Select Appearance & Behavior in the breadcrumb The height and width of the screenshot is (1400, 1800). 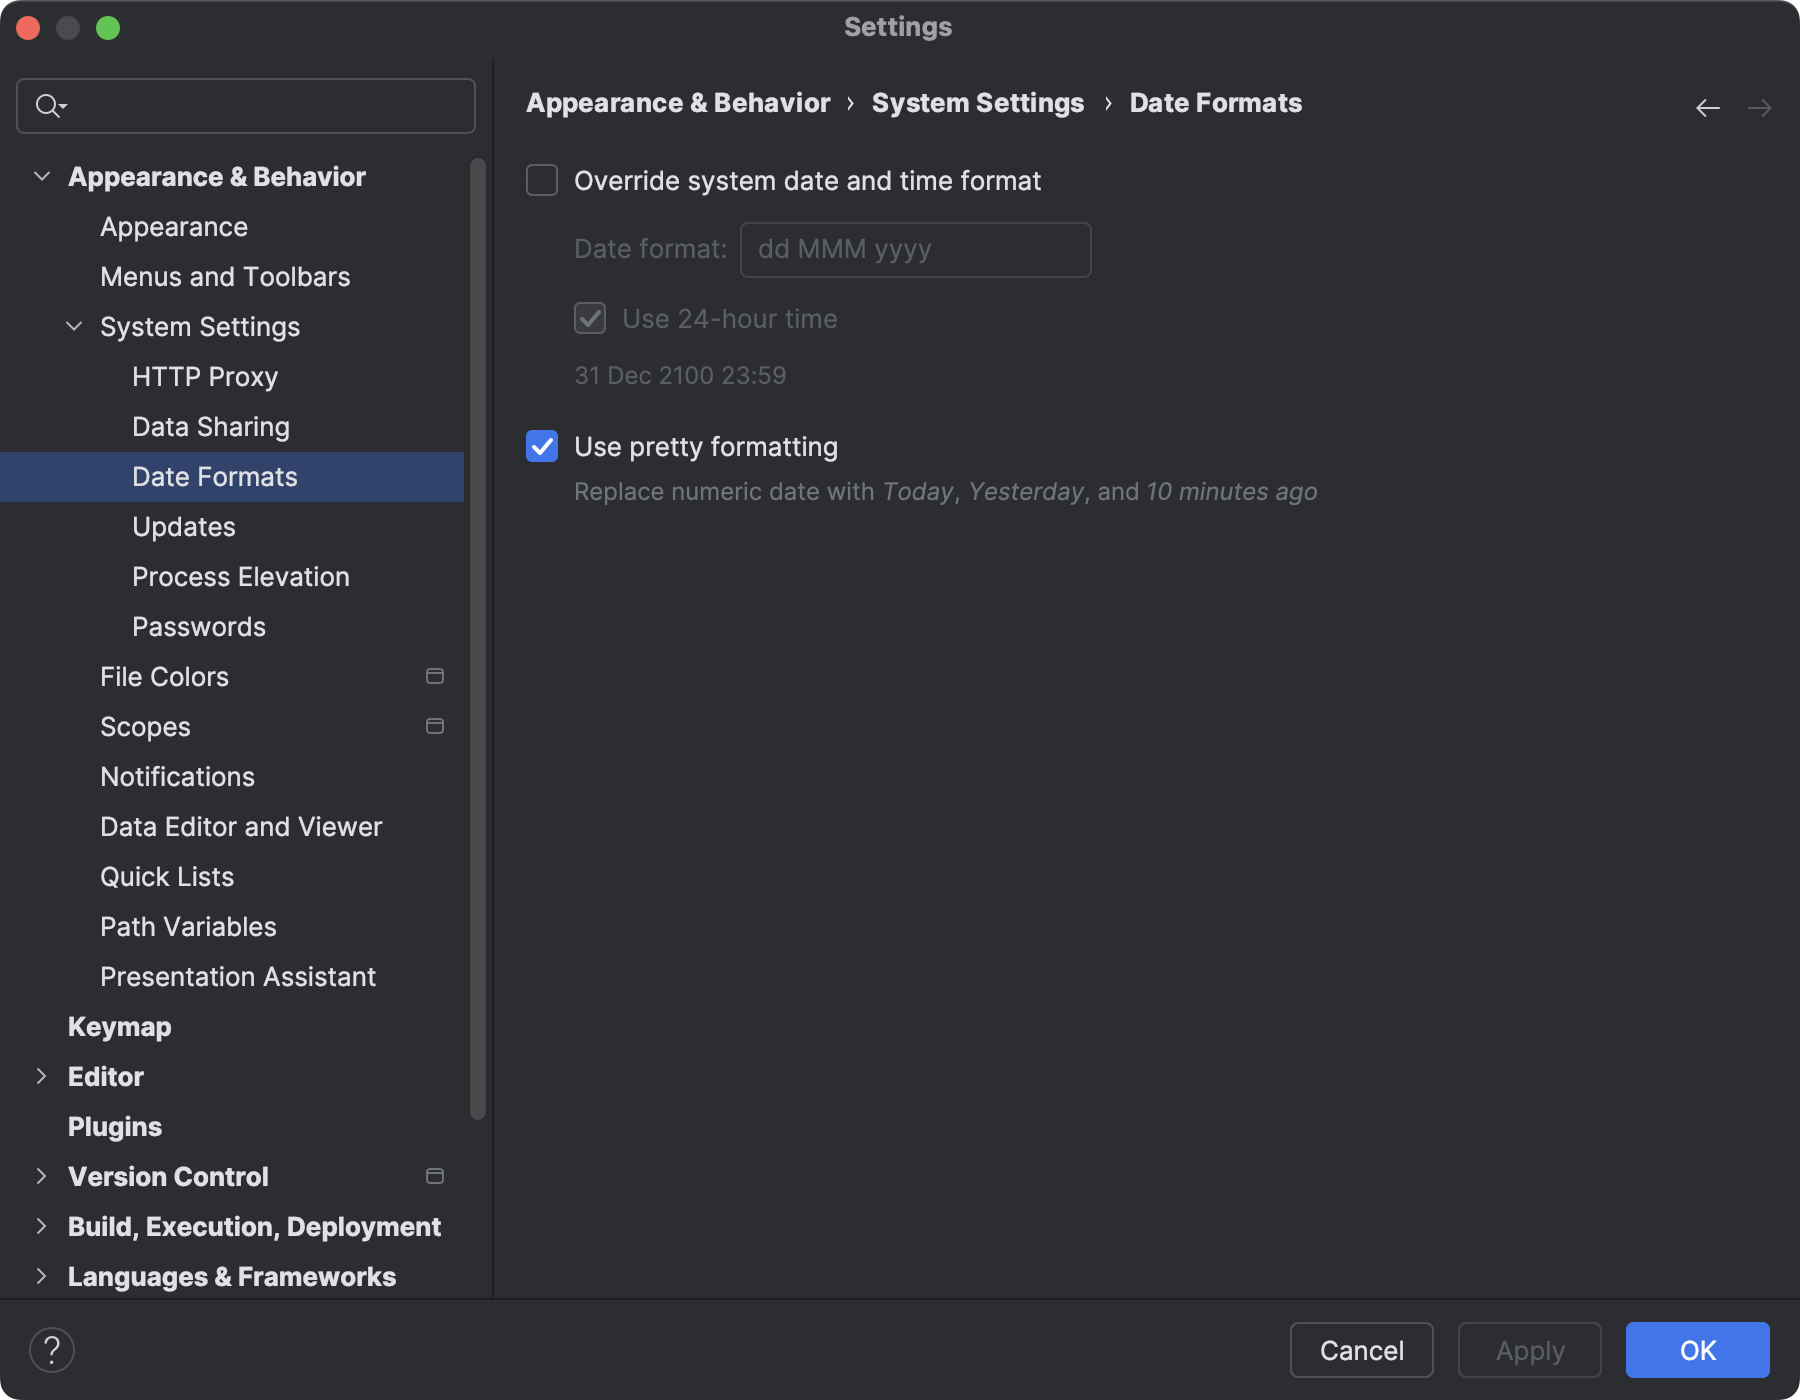pos(678,103)
